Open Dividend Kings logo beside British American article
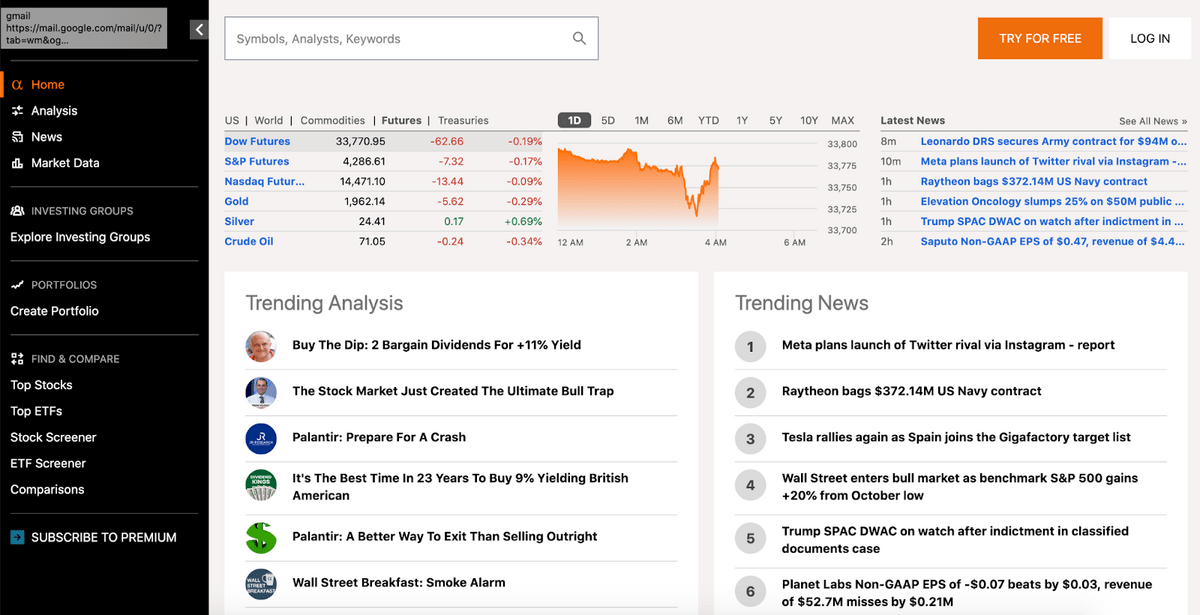This screenshot has height=615, width=1200. (261, 485)
